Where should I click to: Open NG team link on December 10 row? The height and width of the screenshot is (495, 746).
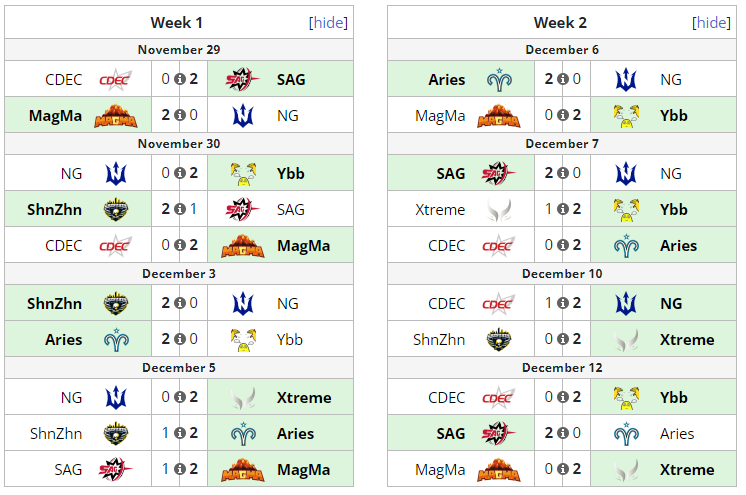(671, 304)
